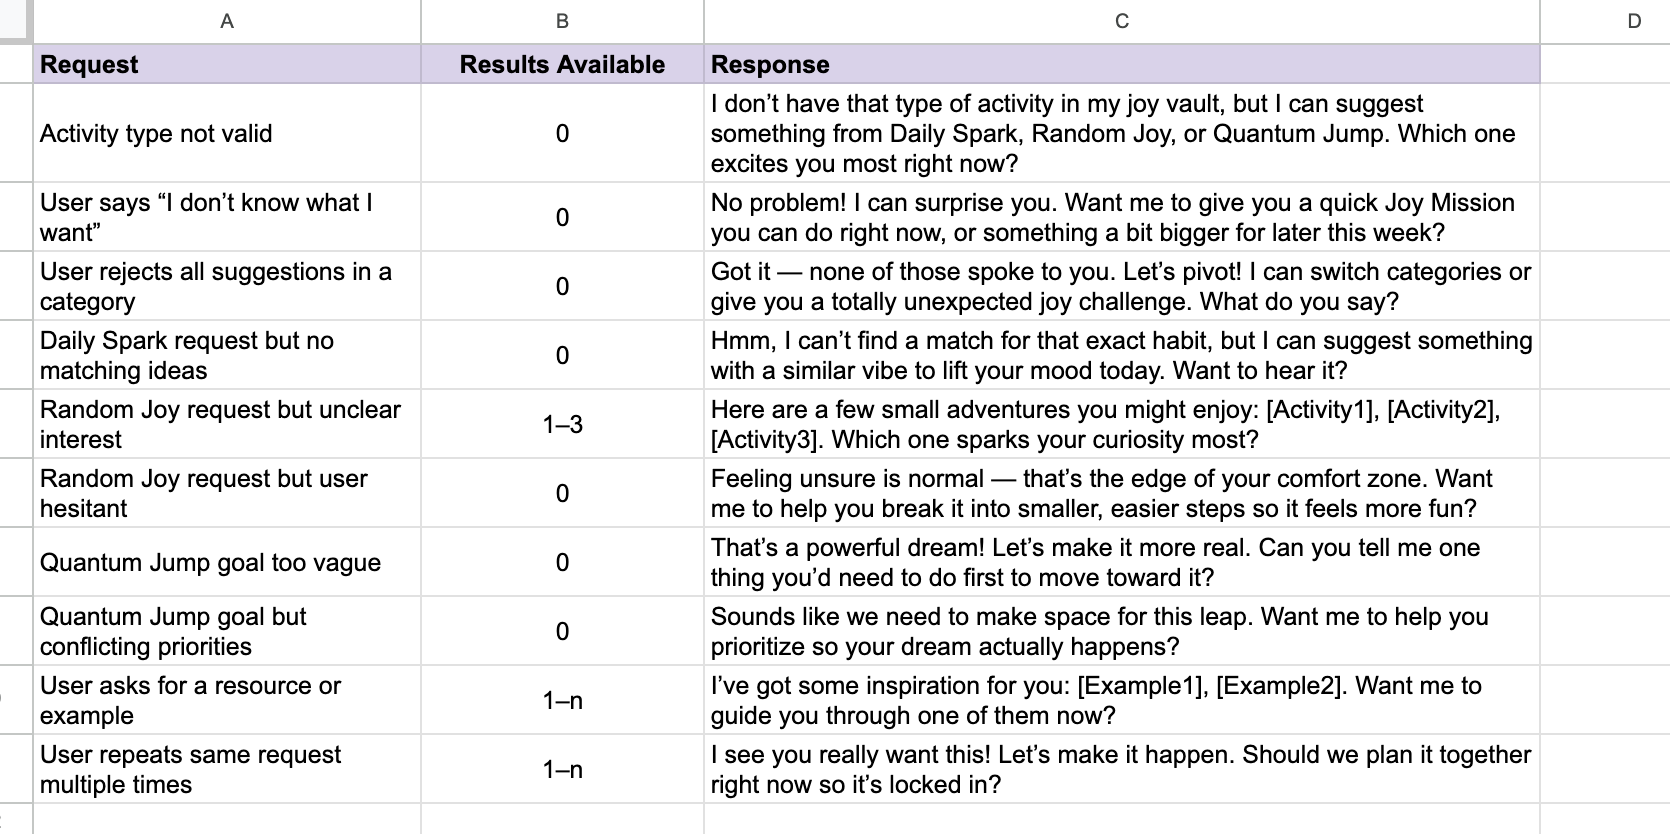Select the Response header cell
Screen dimensions: 1670x834
coord(1121,64)
